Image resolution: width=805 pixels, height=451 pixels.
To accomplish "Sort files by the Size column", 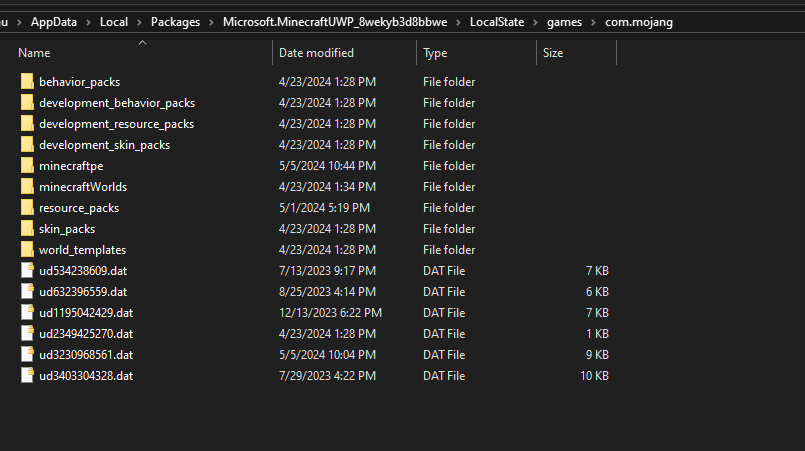I will coord(555,53).
